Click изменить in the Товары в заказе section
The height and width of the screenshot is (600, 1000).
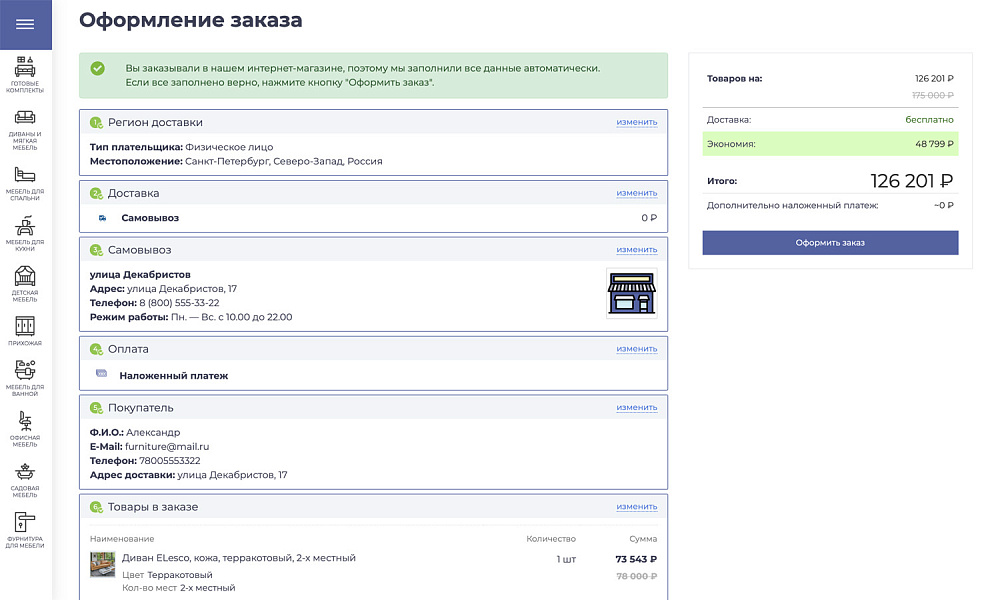pyautogui.click(x=639, y=507)
